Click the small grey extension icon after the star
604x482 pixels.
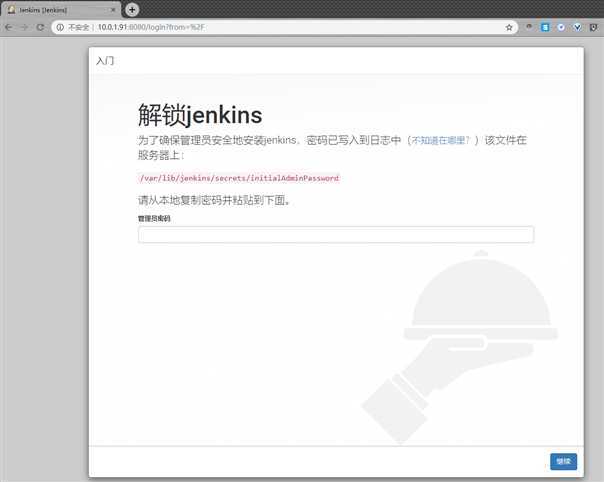529,27
